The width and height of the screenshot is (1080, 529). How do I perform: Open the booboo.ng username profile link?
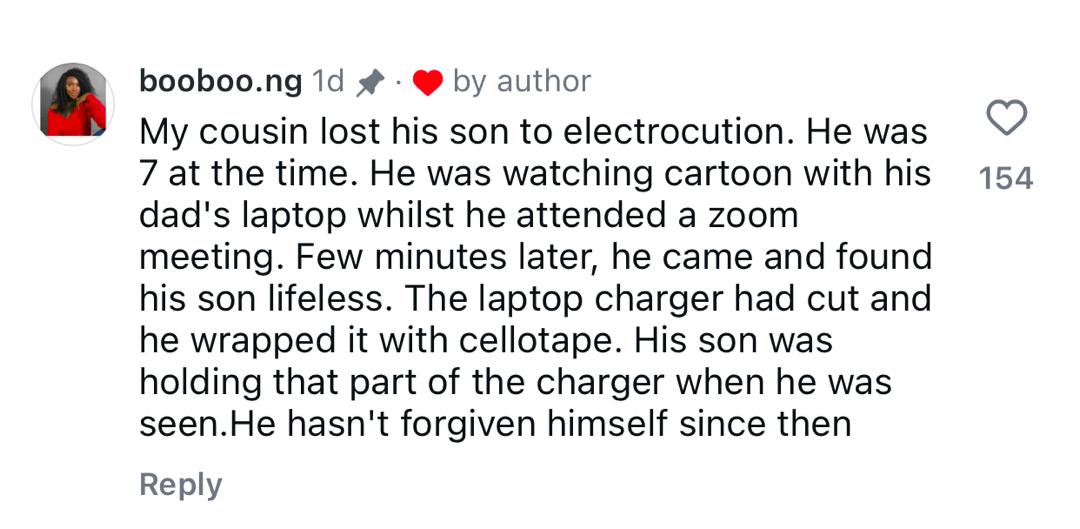220,81
